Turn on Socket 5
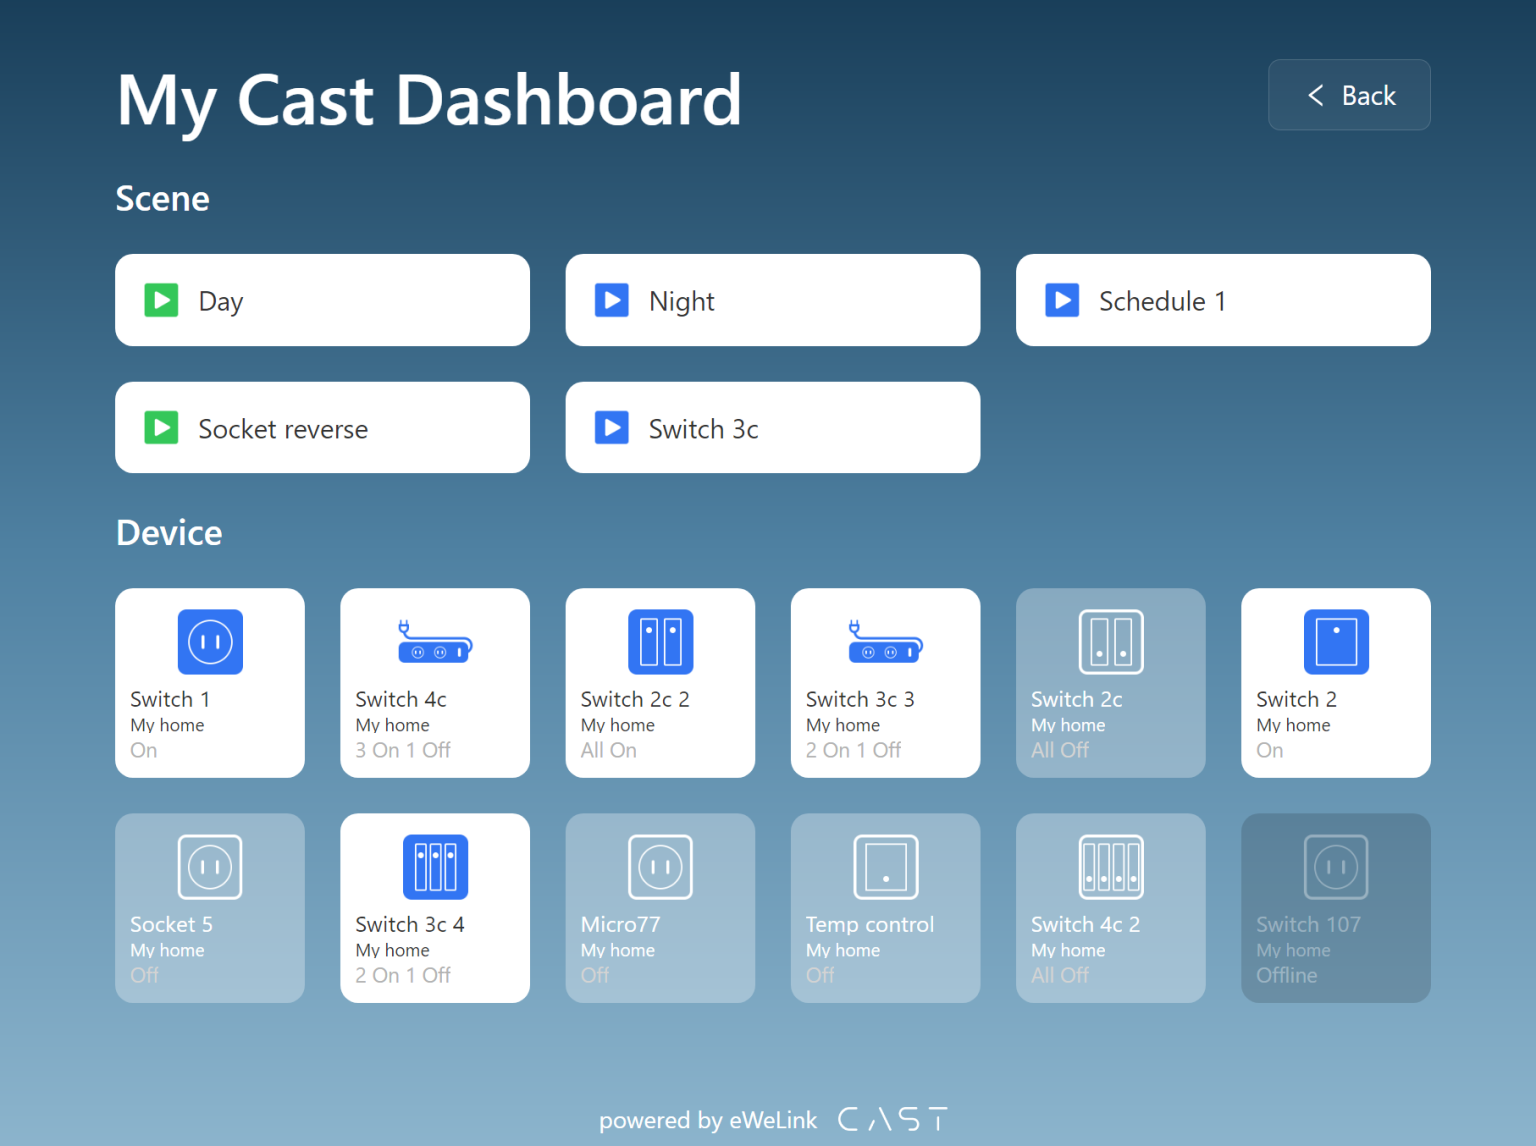The width and height of the screenshot is (1536, 1146). (x=209, y=908)
